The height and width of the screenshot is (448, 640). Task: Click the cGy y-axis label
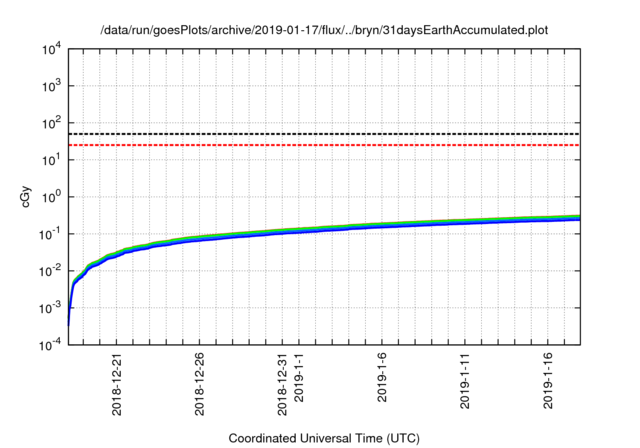27,197
